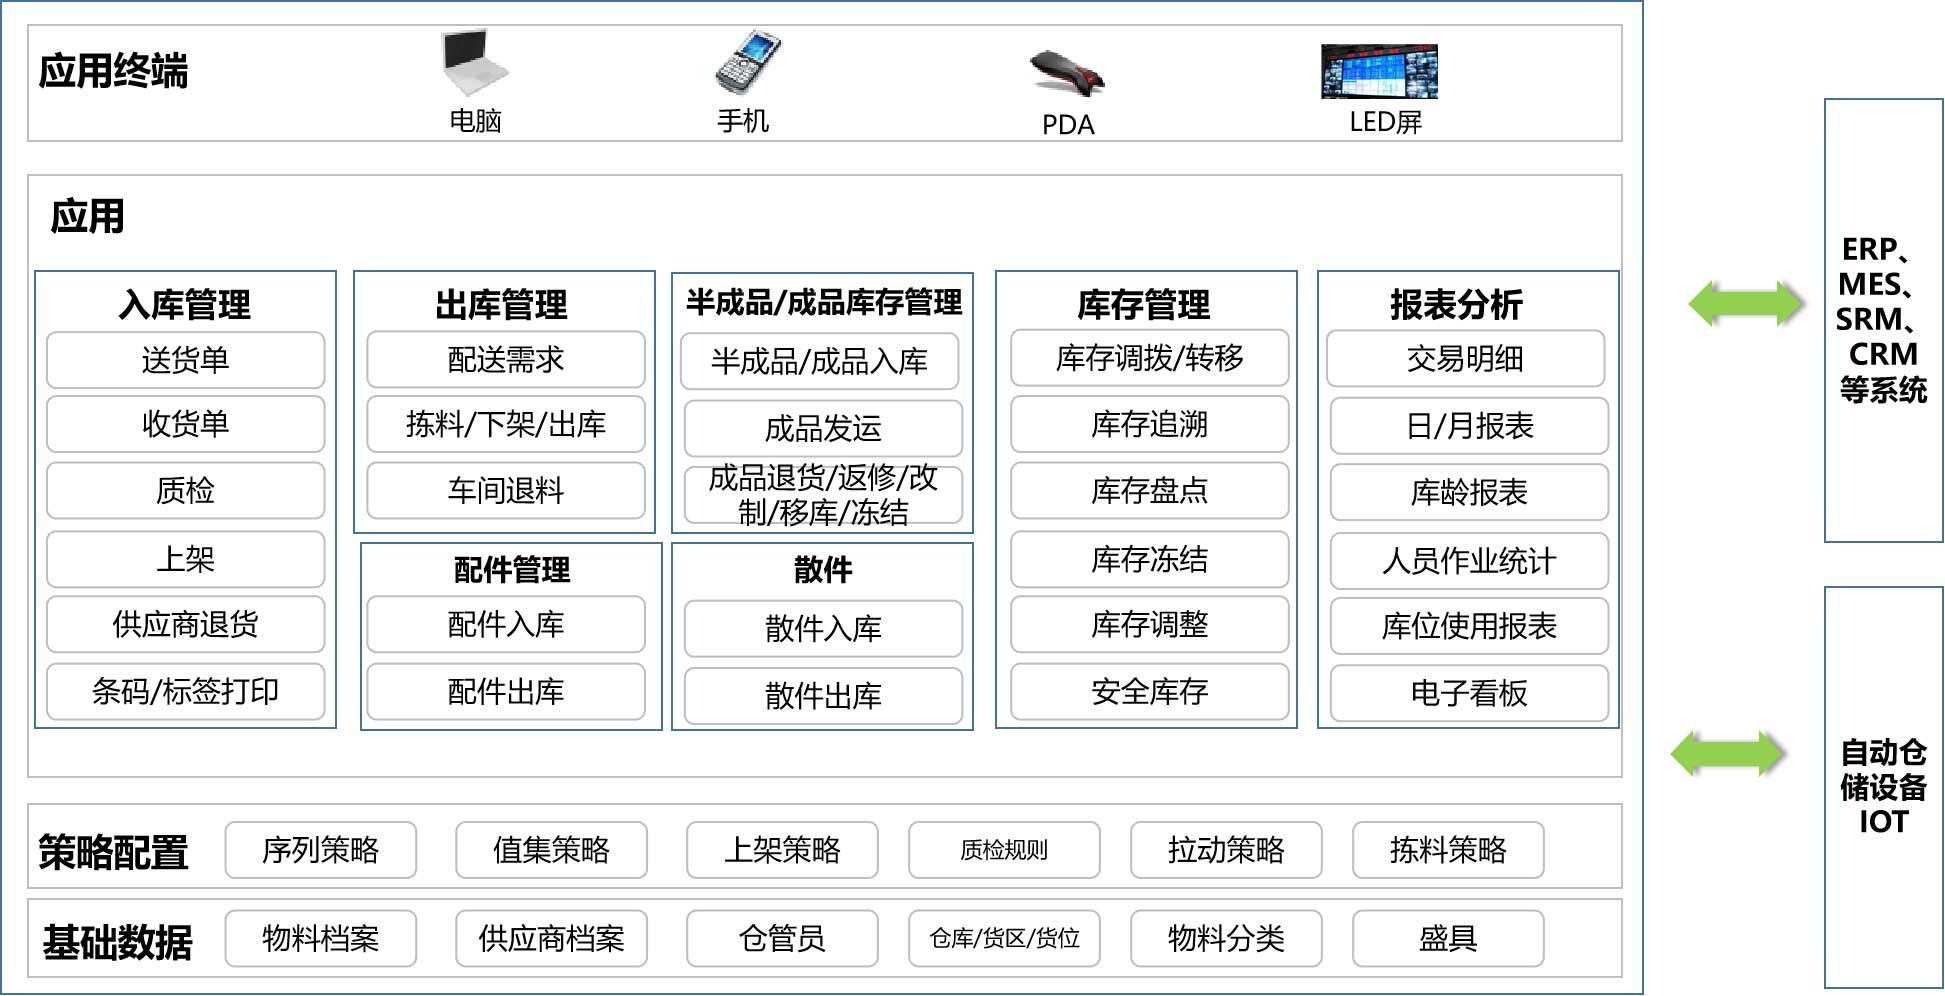
Task: Open 条码/标签打印 item
Action: tap(186, 691)
